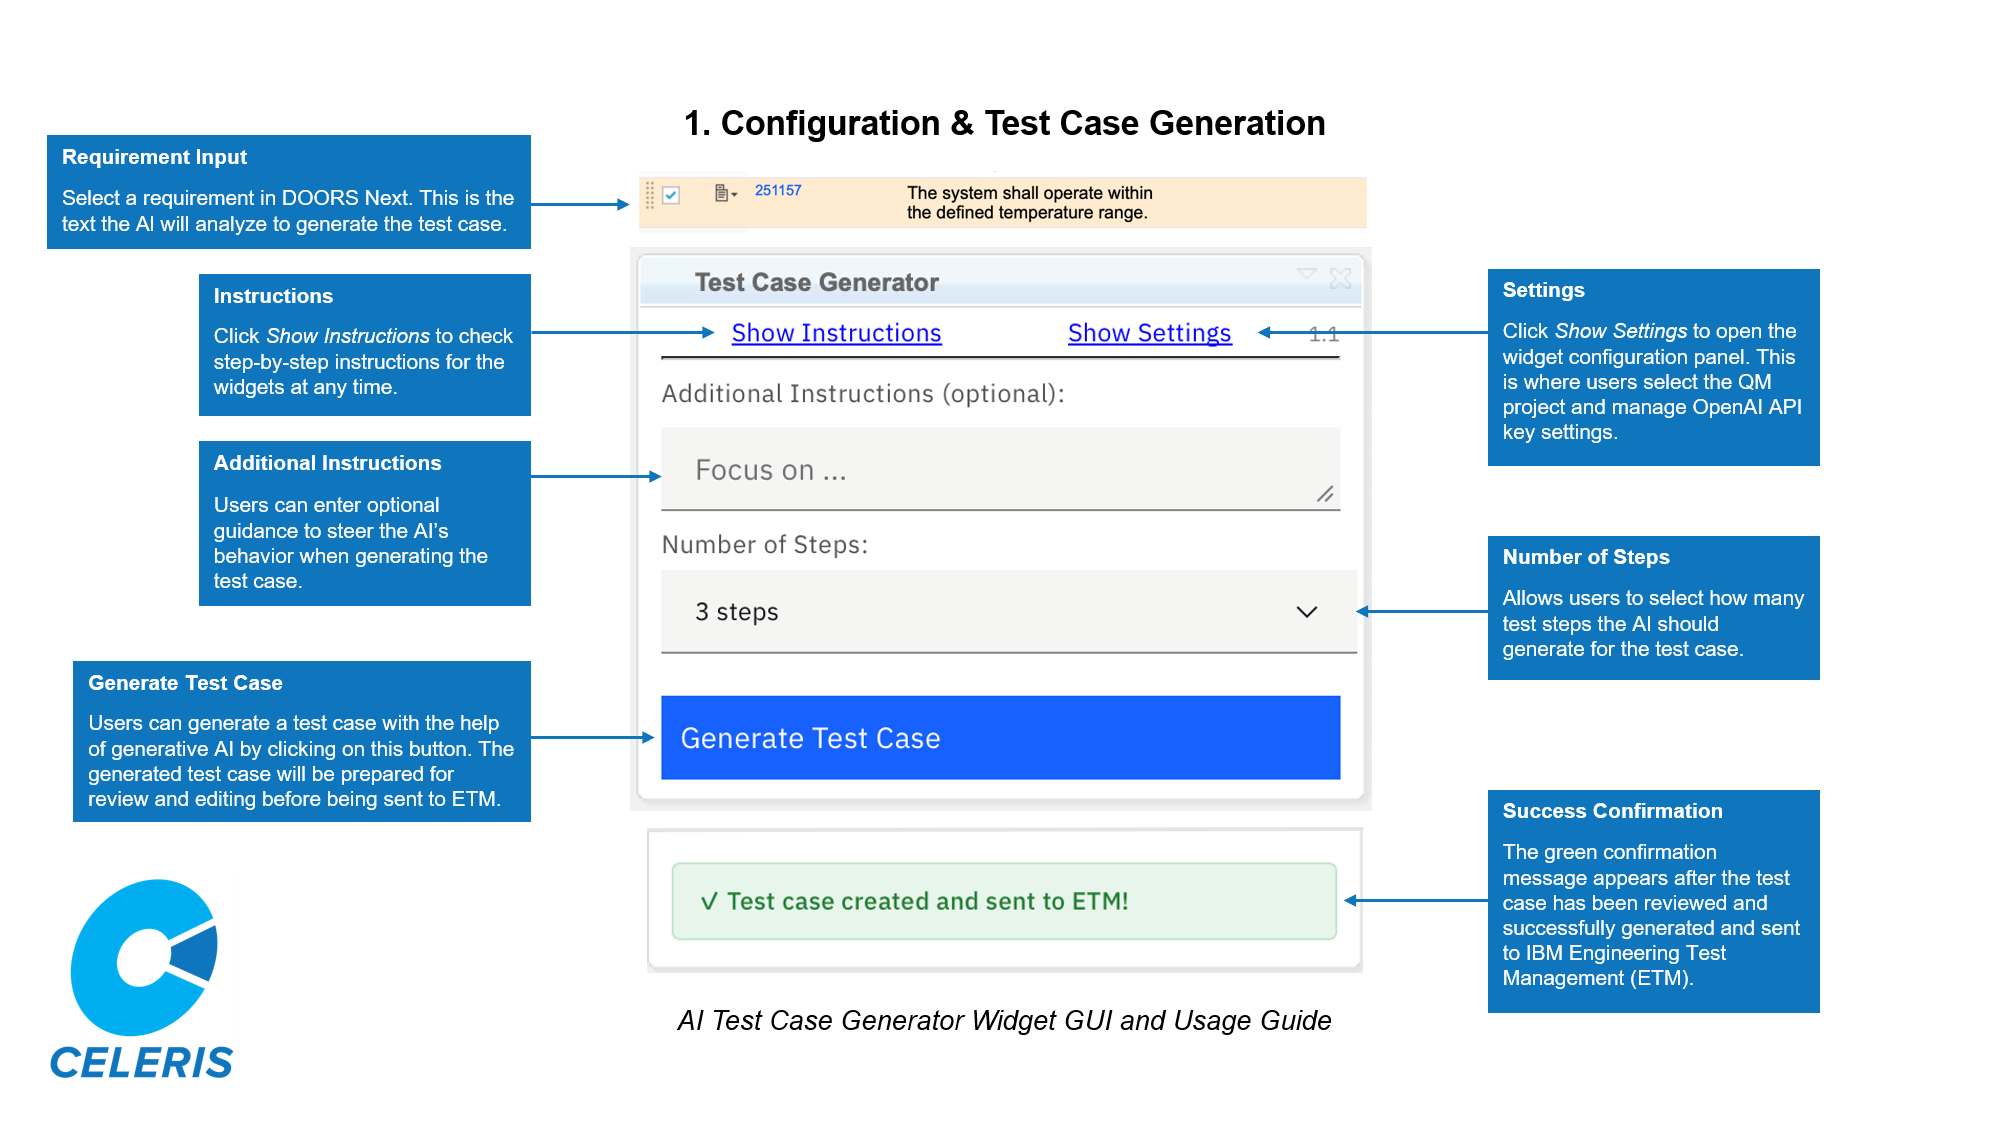2008x1123 pixels.
Task: Expand the artifact menu caret next to the document icon
Action: coord(735,196)
